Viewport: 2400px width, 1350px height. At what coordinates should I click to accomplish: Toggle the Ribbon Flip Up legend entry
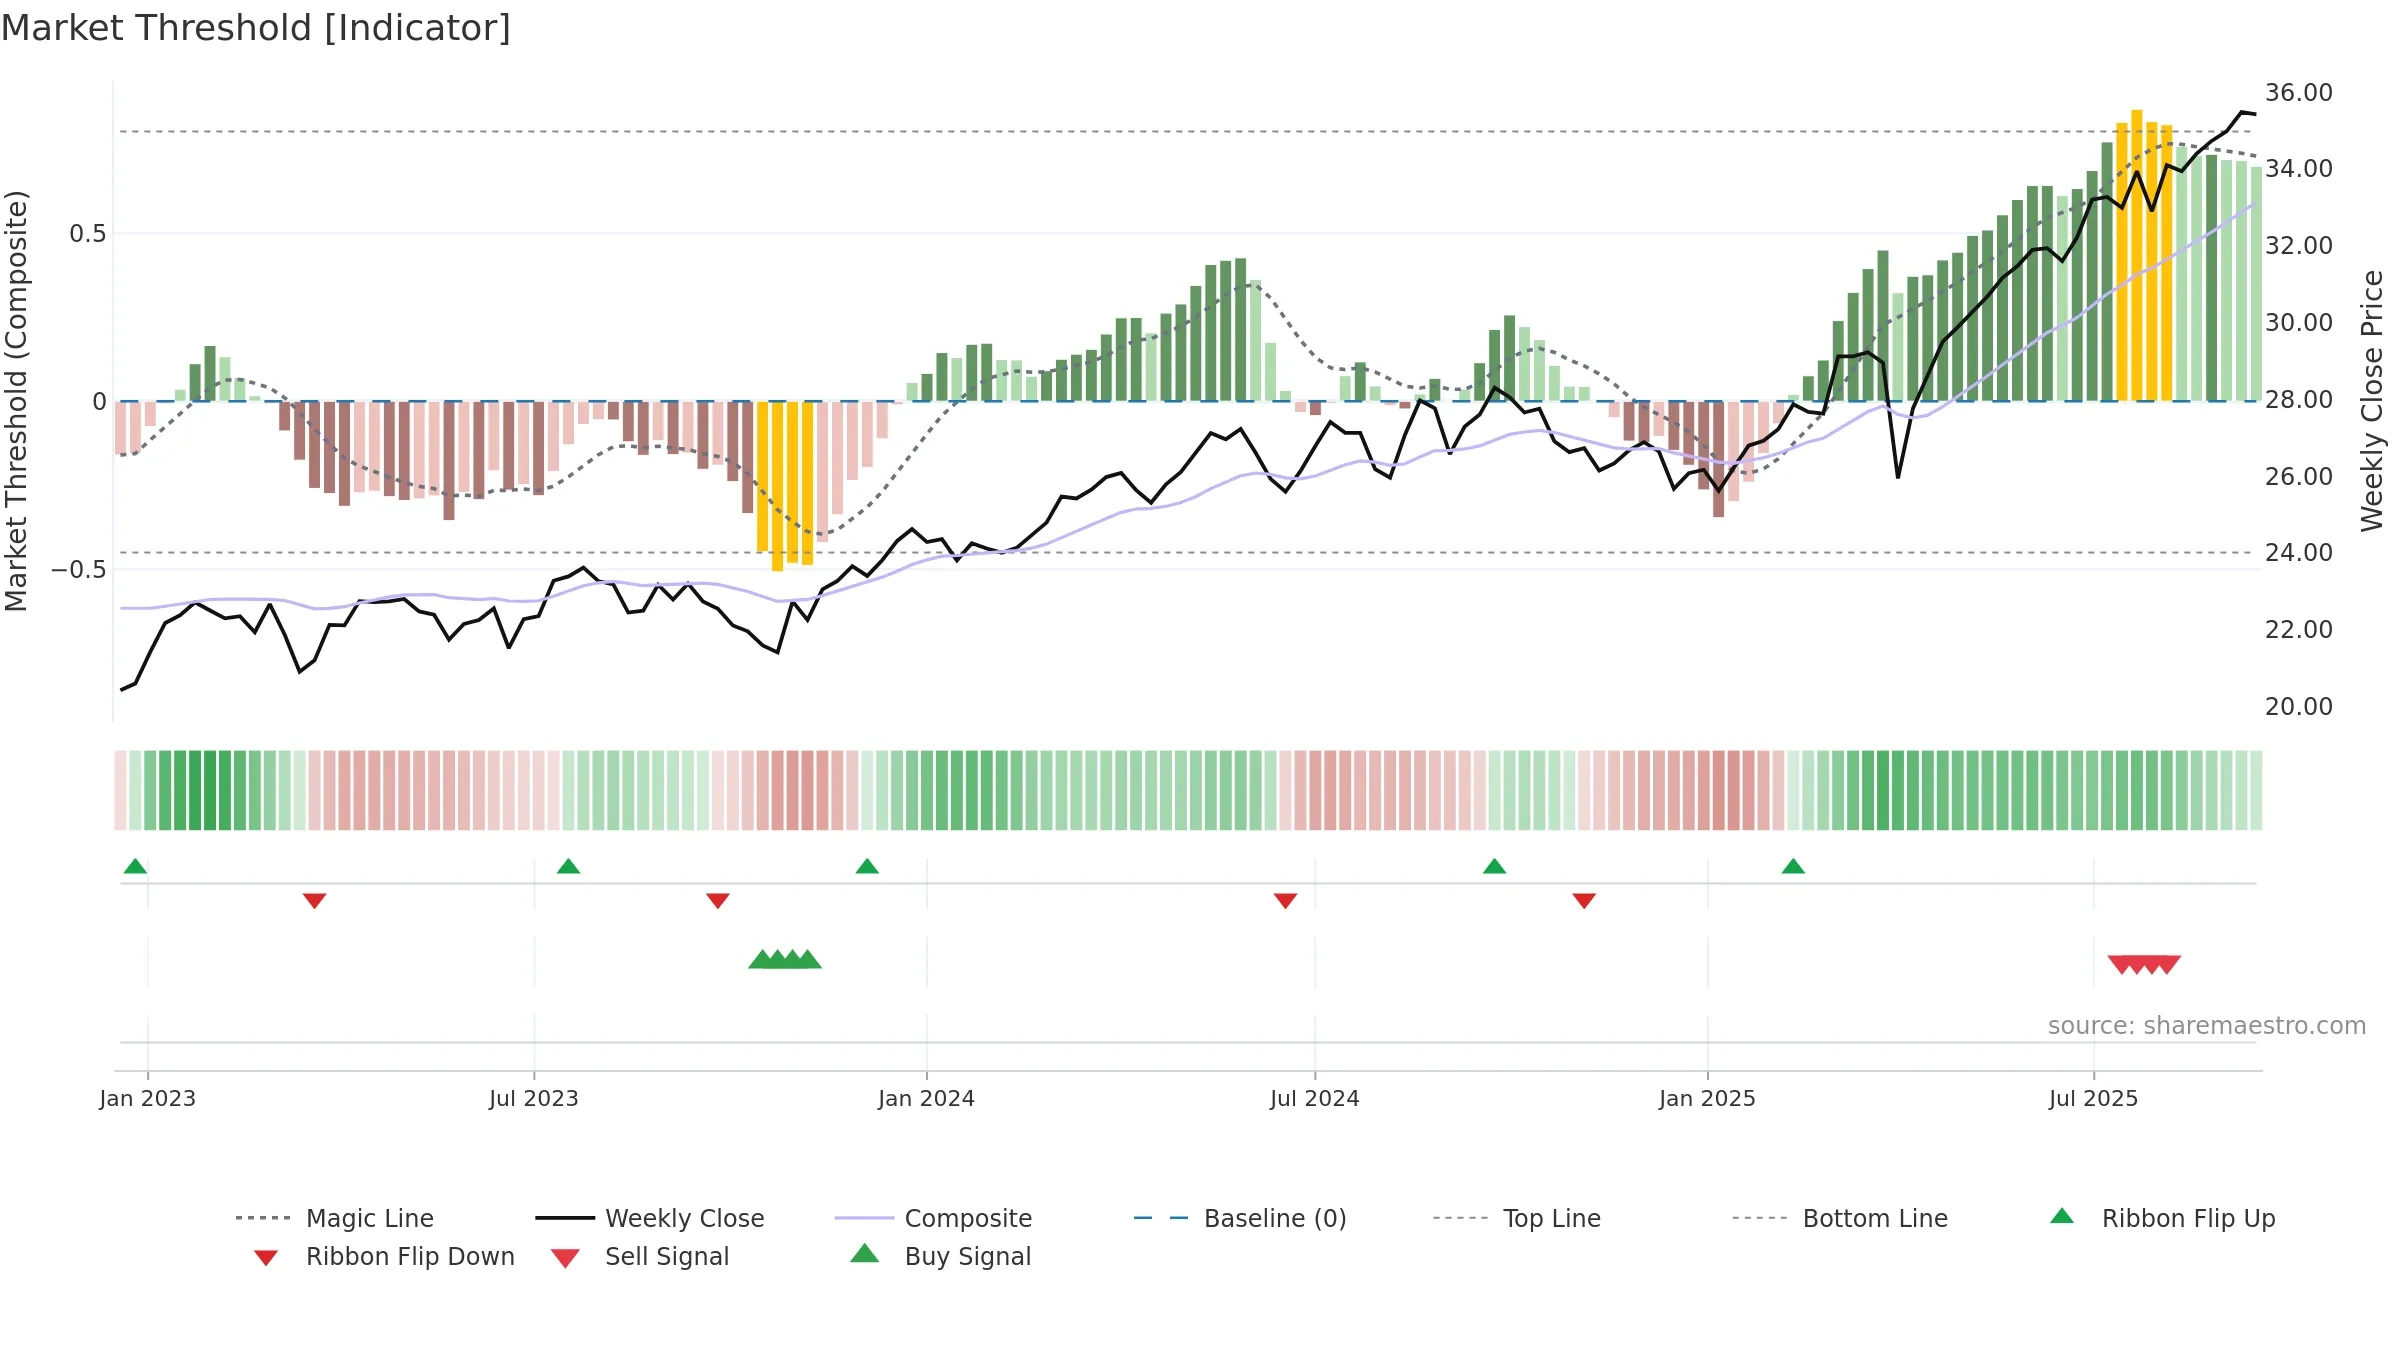2162,1218
